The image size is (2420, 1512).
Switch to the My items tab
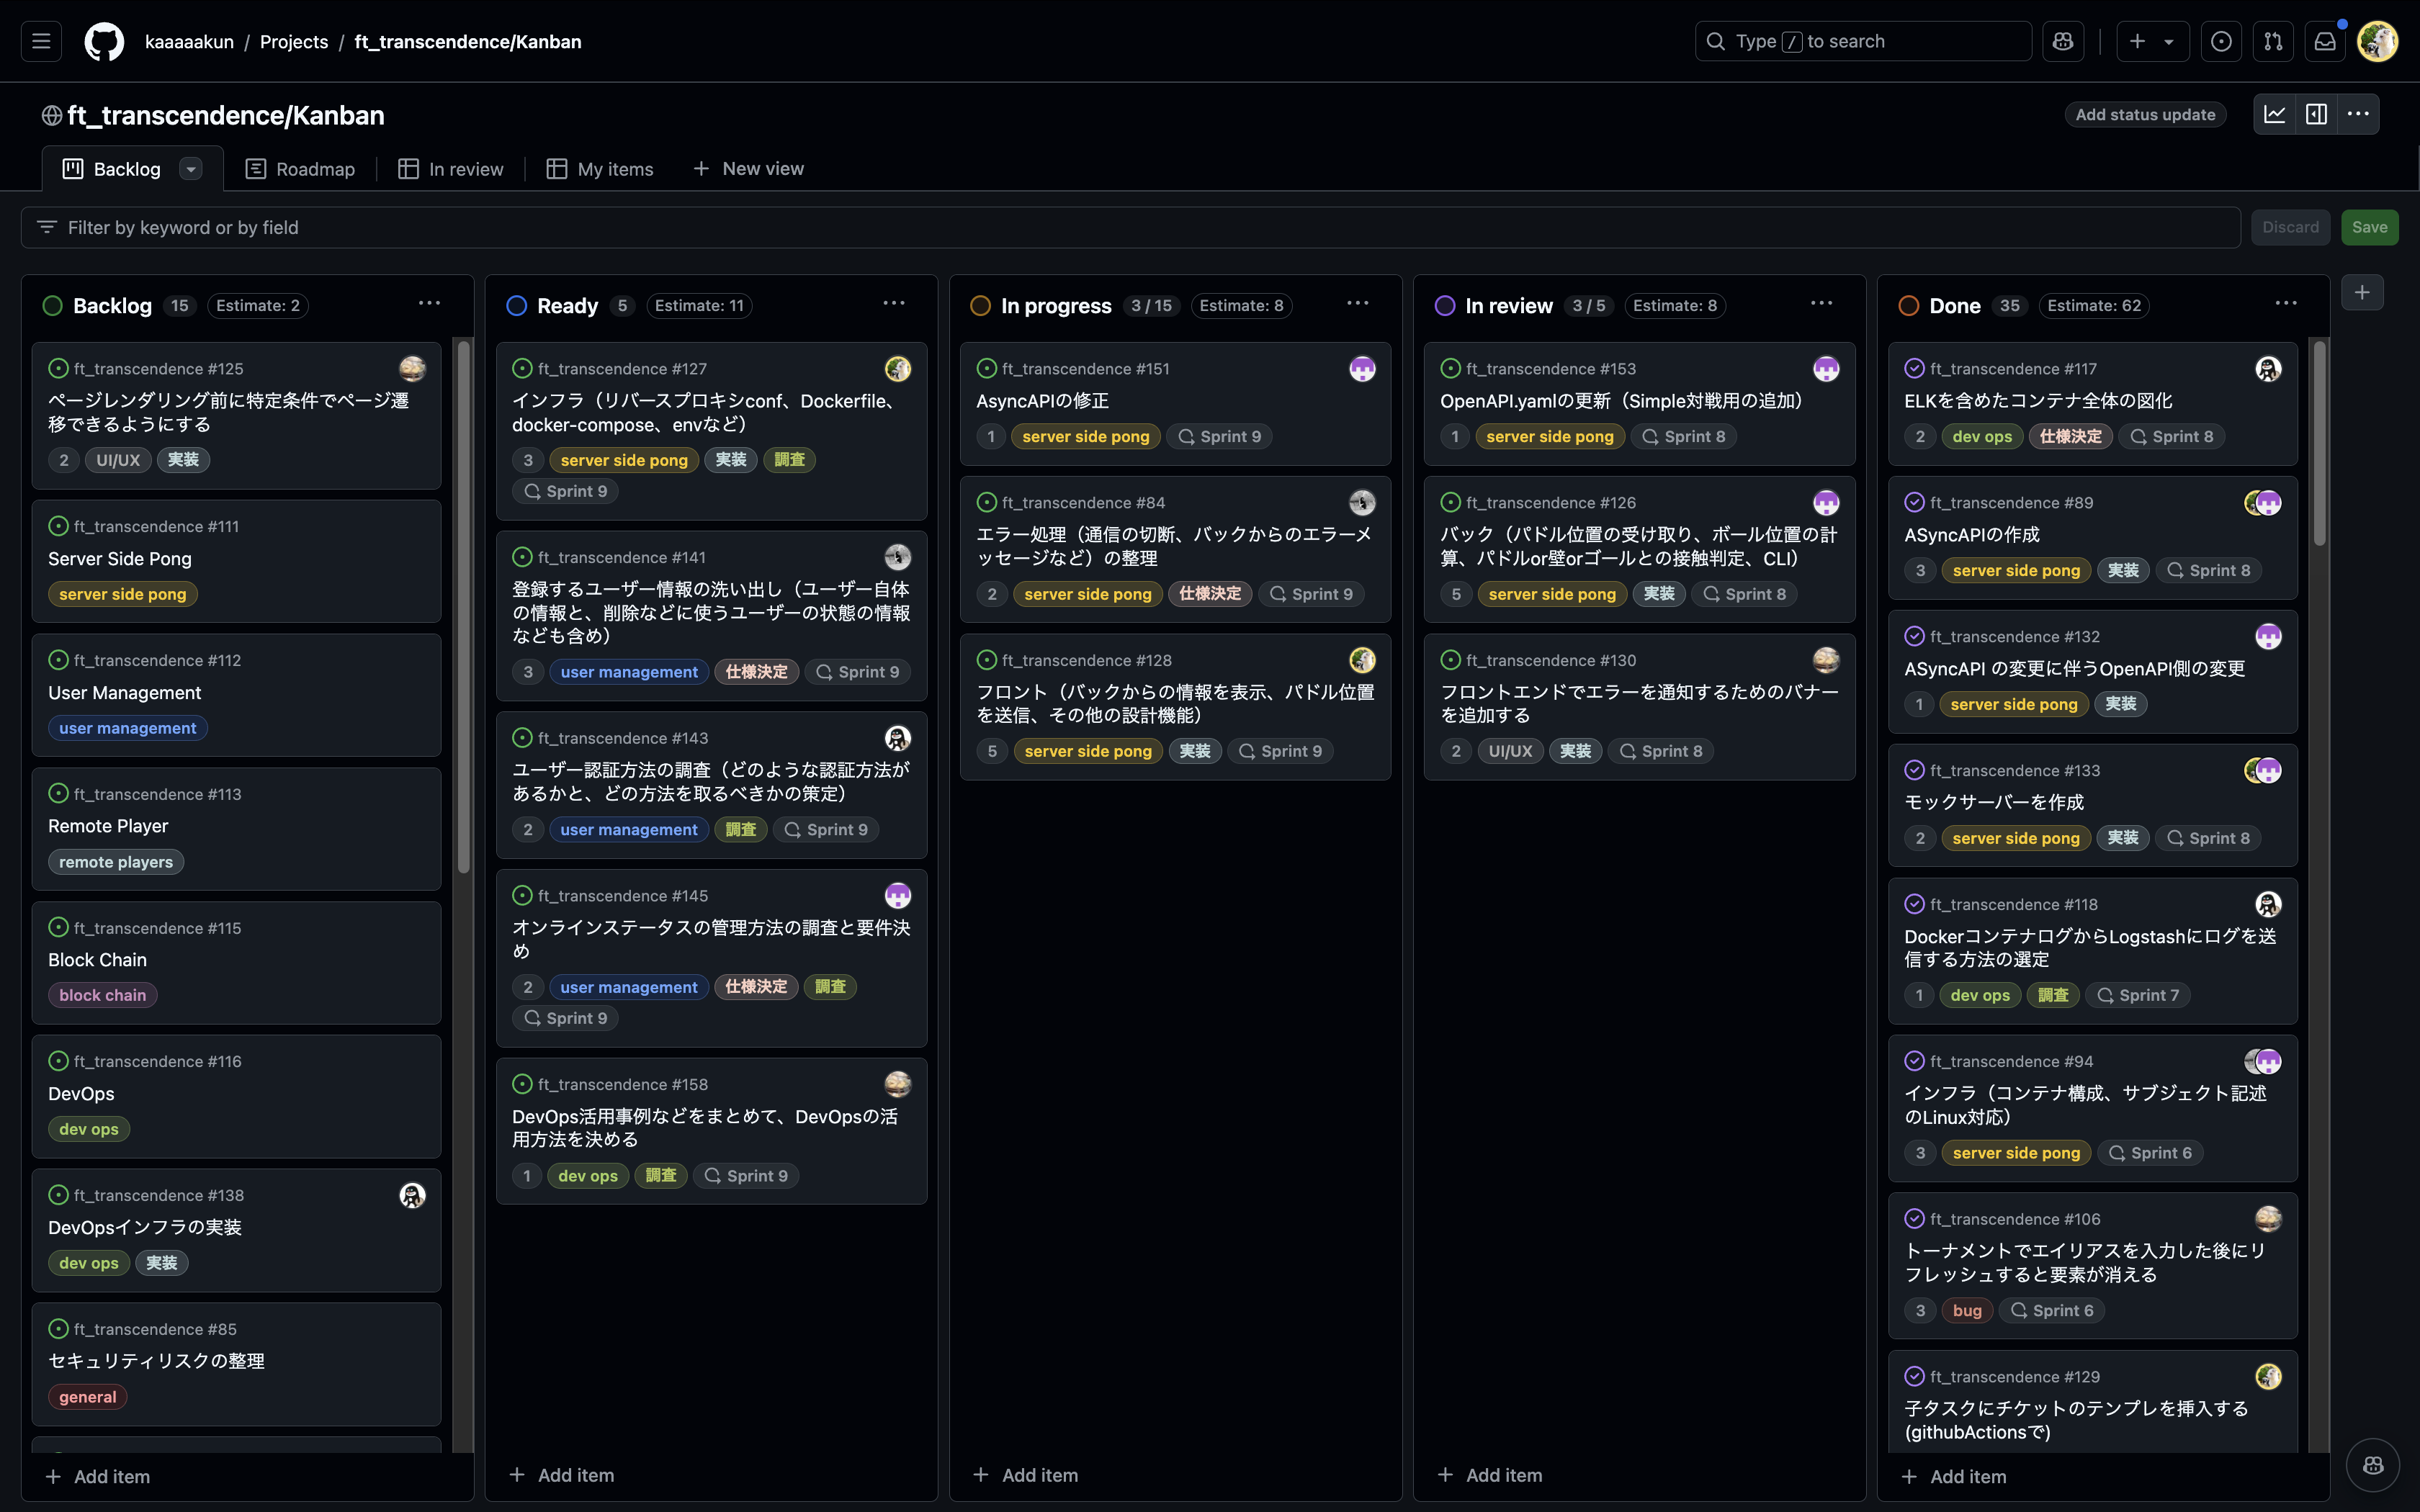click(599, 168)
